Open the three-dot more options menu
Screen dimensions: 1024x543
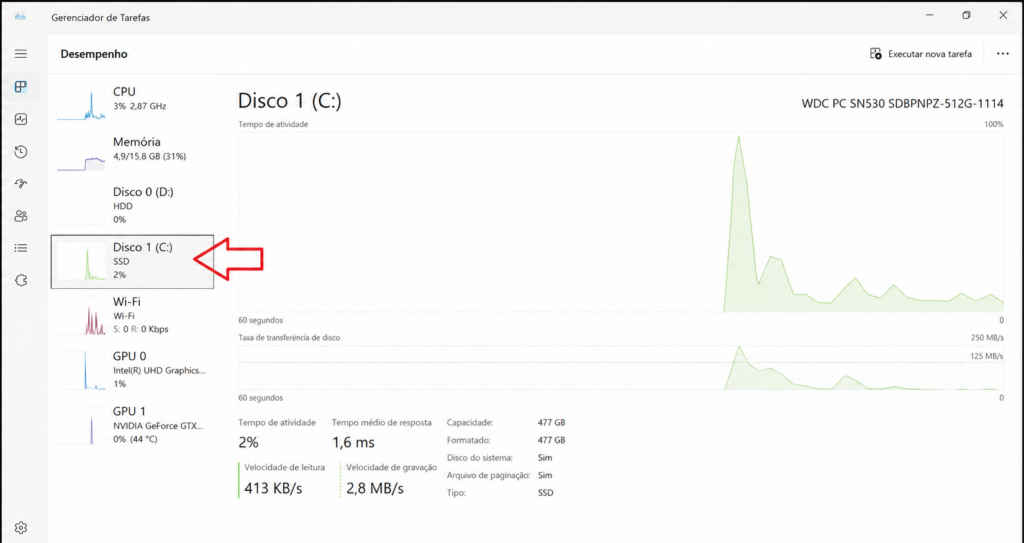click(x=1002, y=54)
